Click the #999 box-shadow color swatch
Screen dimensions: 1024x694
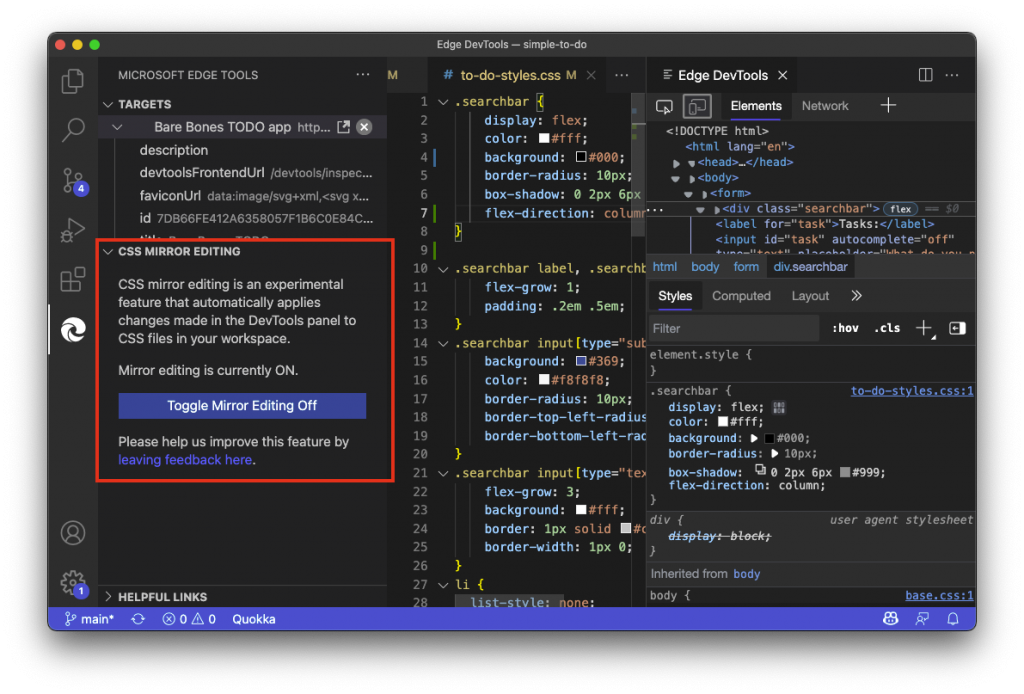[845, 472]
